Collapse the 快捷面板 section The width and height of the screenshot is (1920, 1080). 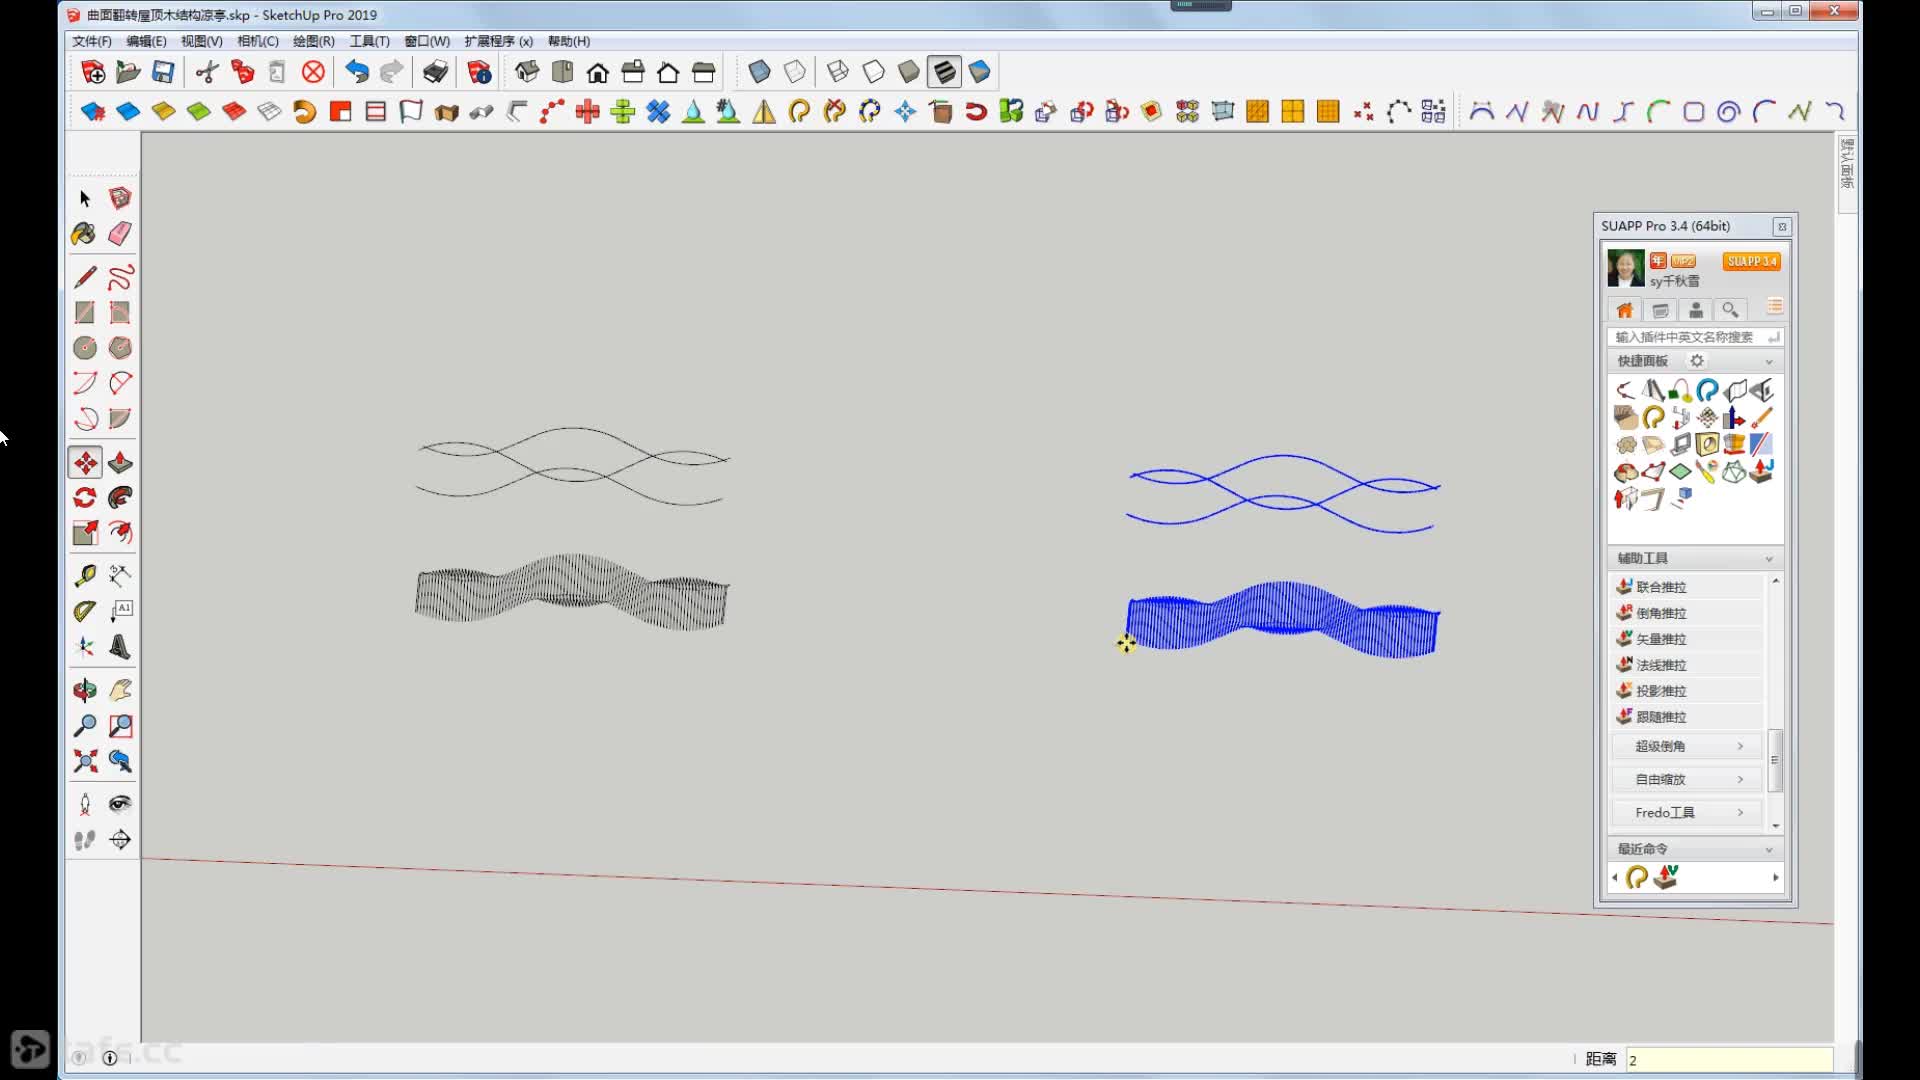click(x=1769, y=362)
